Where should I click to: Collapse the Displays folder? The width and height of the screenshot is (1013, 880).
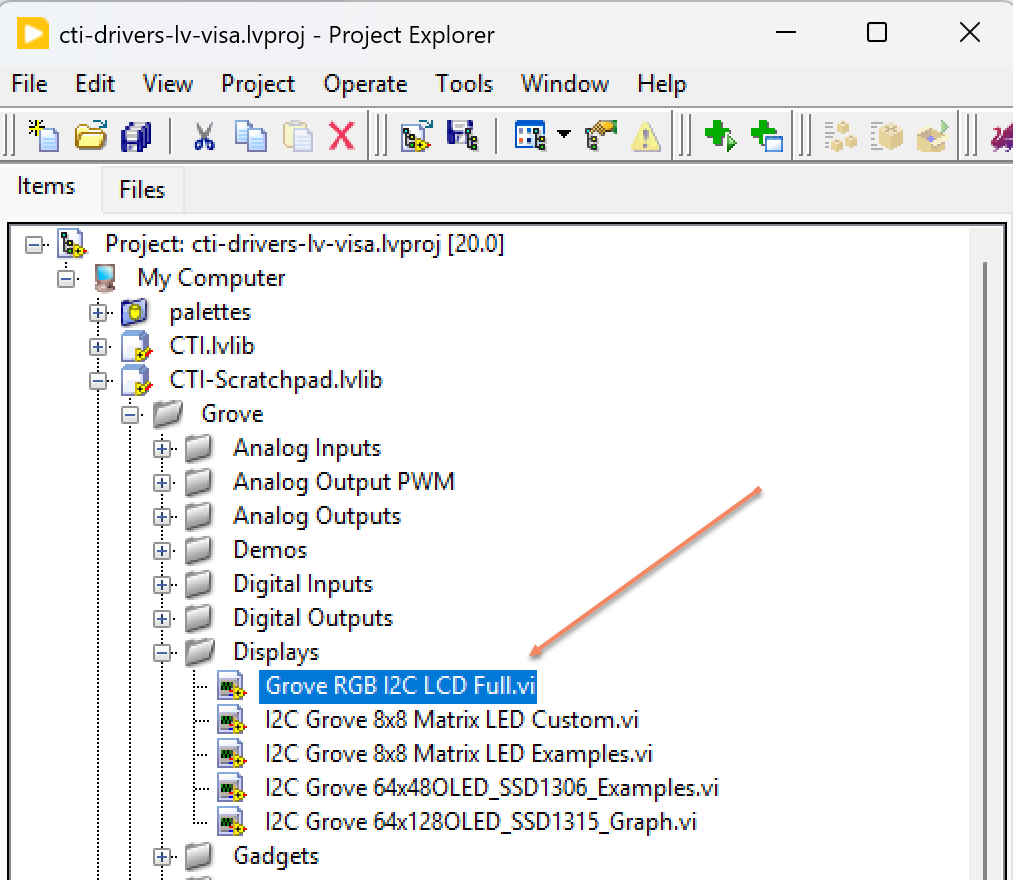(x=162, y=651)
